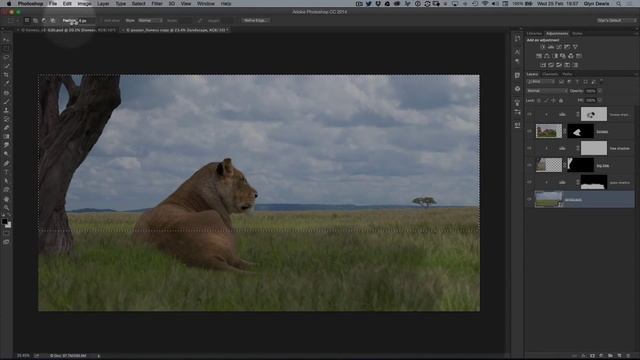
Task: Select the Crop tool
Action: [x=6, y=75]
